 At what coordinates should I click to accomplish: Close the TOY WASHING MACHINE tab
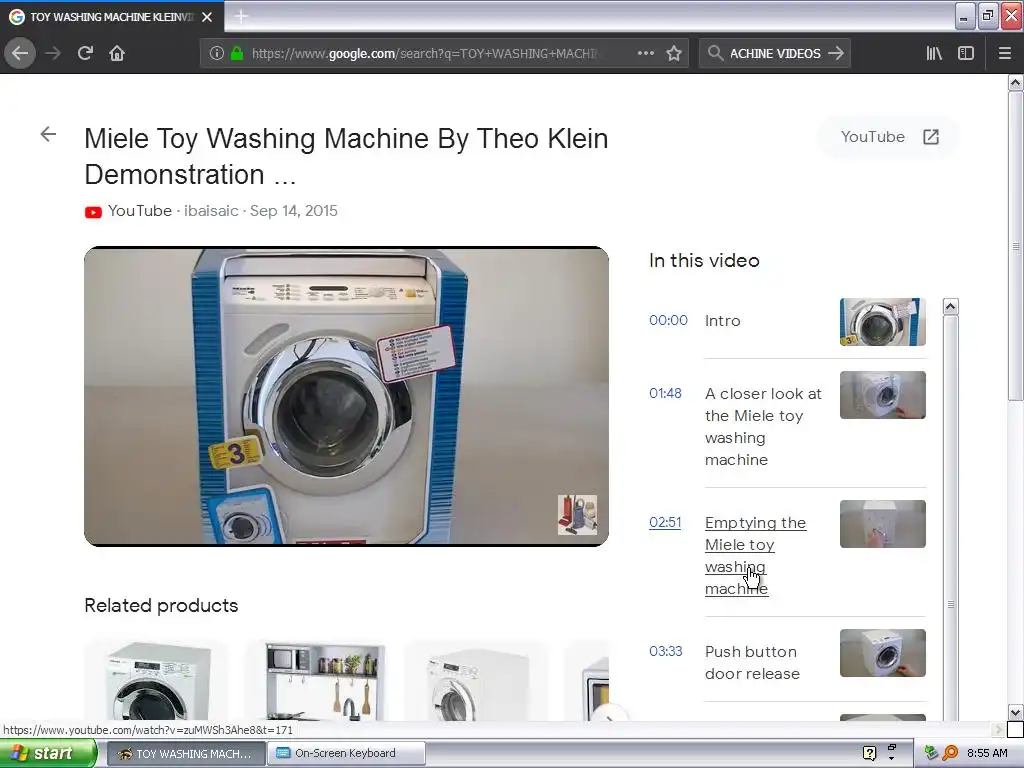point(207,17)
